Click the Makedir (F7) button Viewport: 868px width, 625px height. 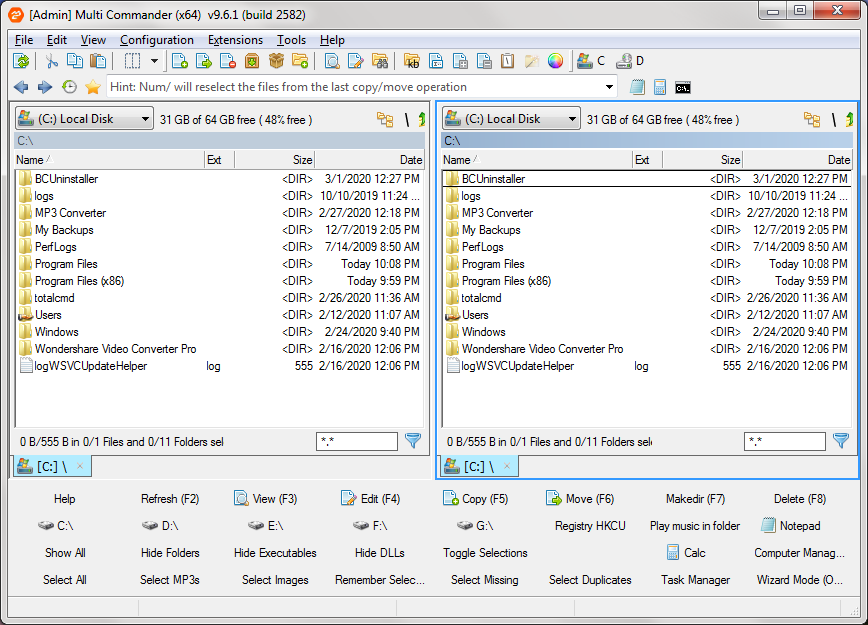(x=695, y=499)
